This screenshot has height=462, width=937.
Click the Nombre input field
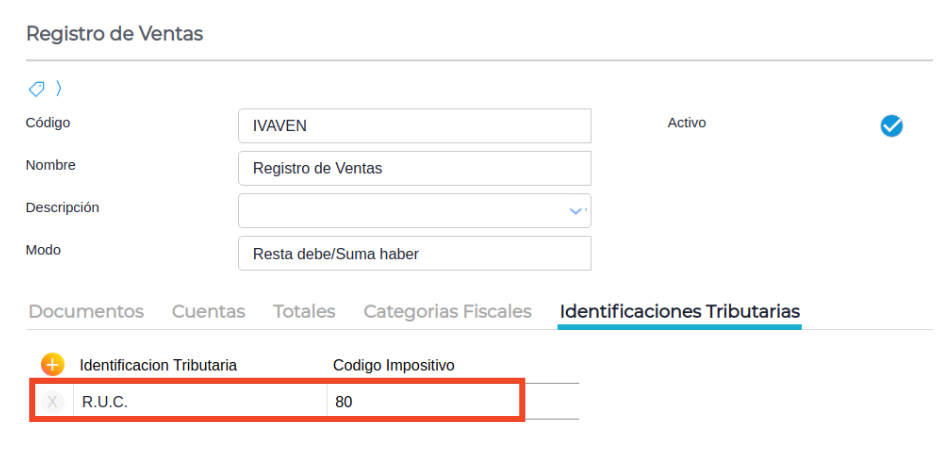pos(414,169)
